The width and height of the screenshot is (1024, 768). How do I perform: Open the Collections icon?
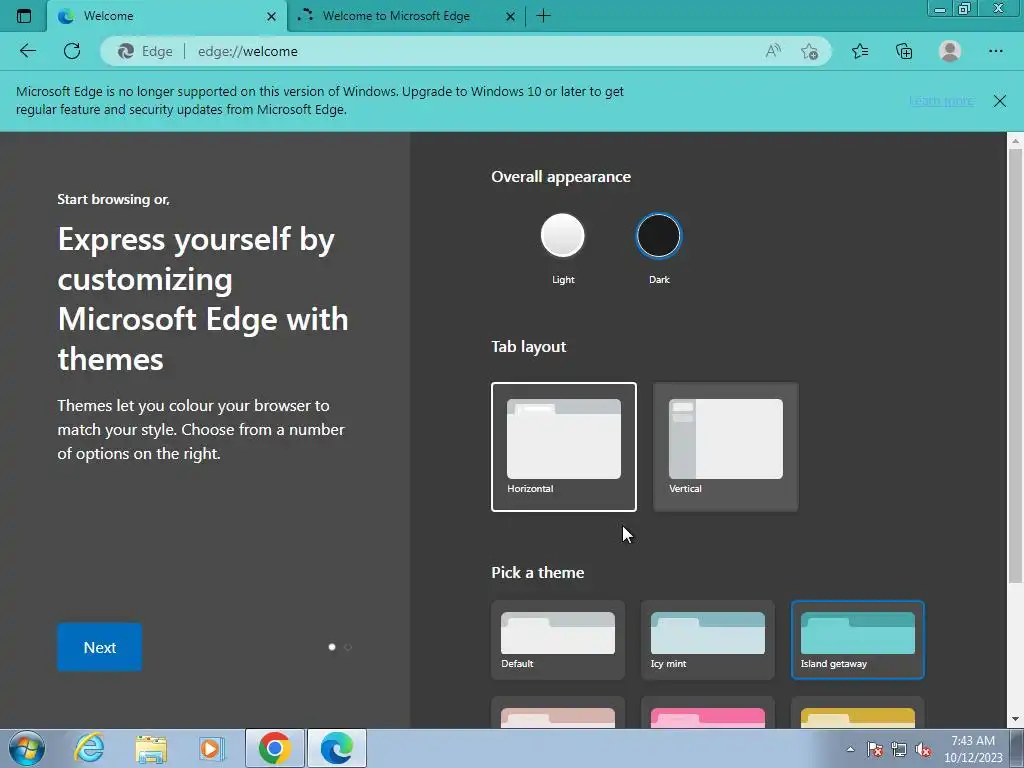904,51
